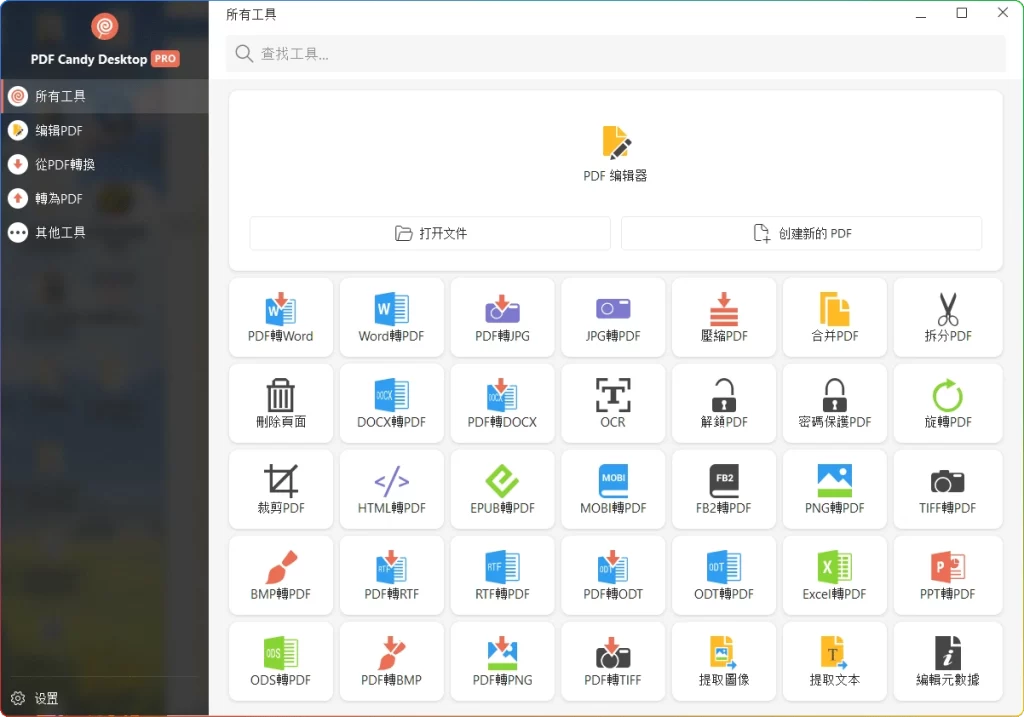
Task: Select the Excel轉PDF tool
Action: coord(834,575)
